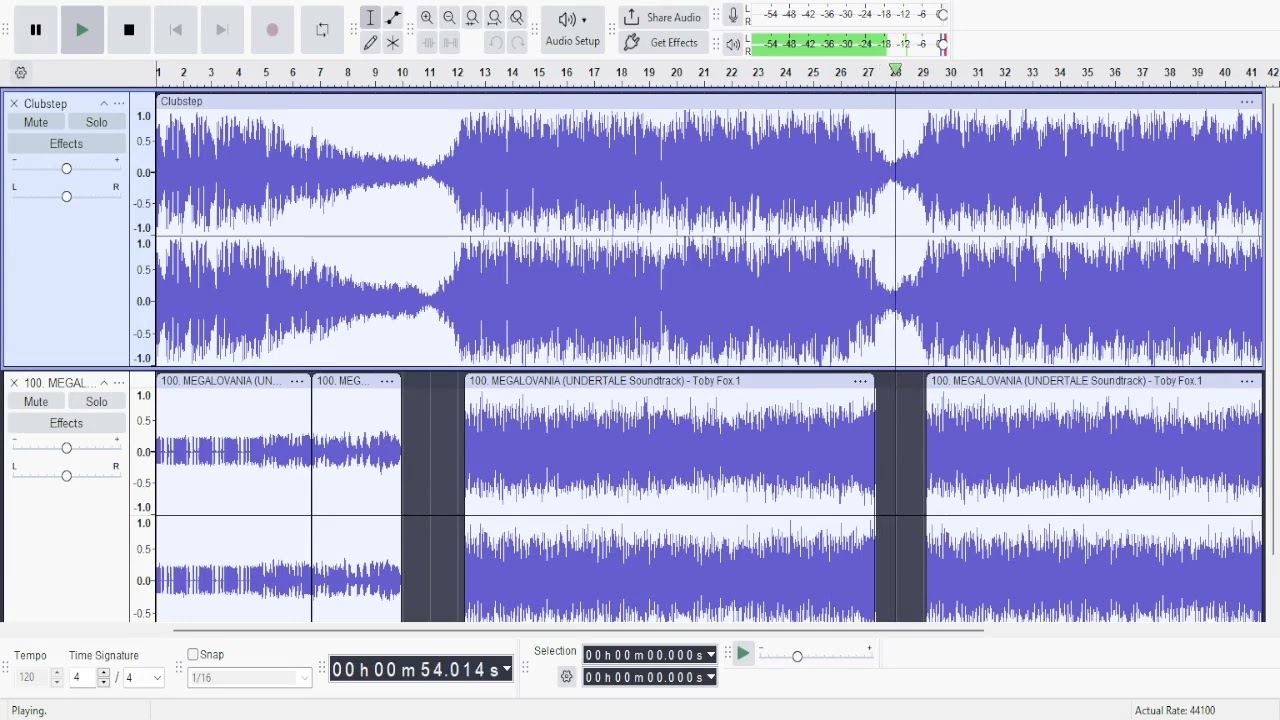The height and width of the screenshot is (720, 1280).
Task: Click the Zoom Out magnifier
Action: [x=449, y=17]
